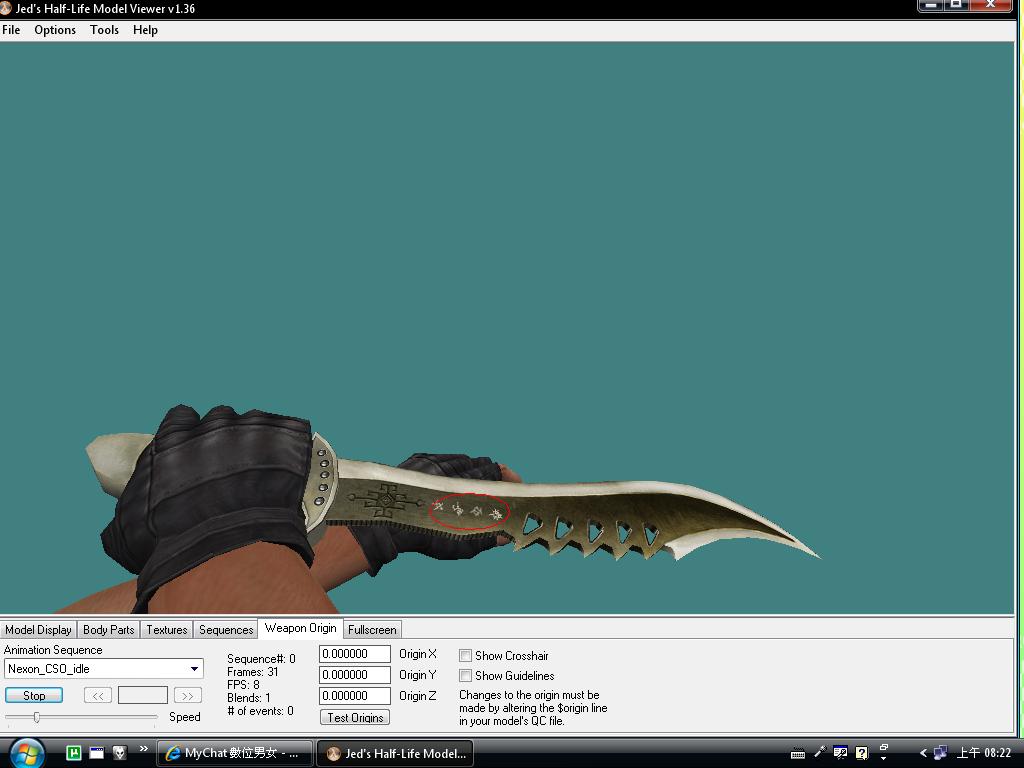The height and width of the screenshot is (768, 1024).
Task: Open the language bar options arrow
Action: point(884,758)
